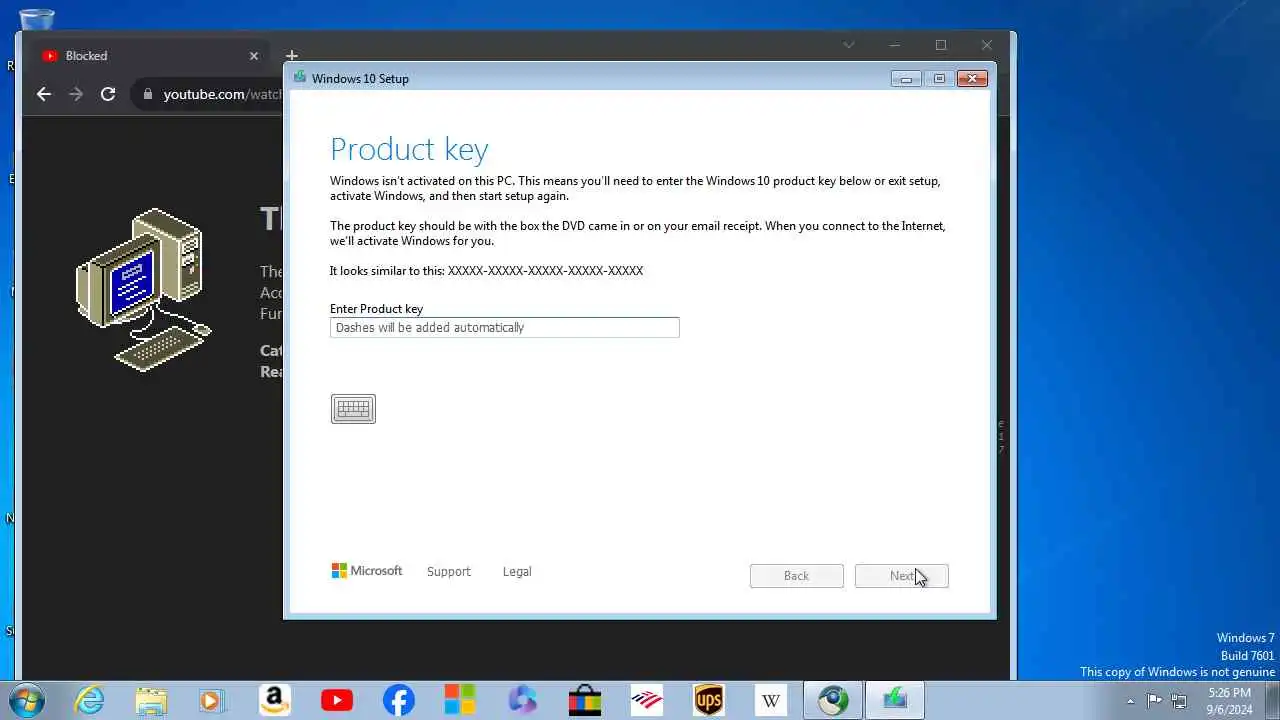
Task: Open the network icon in system tray
Action: 1179,700
